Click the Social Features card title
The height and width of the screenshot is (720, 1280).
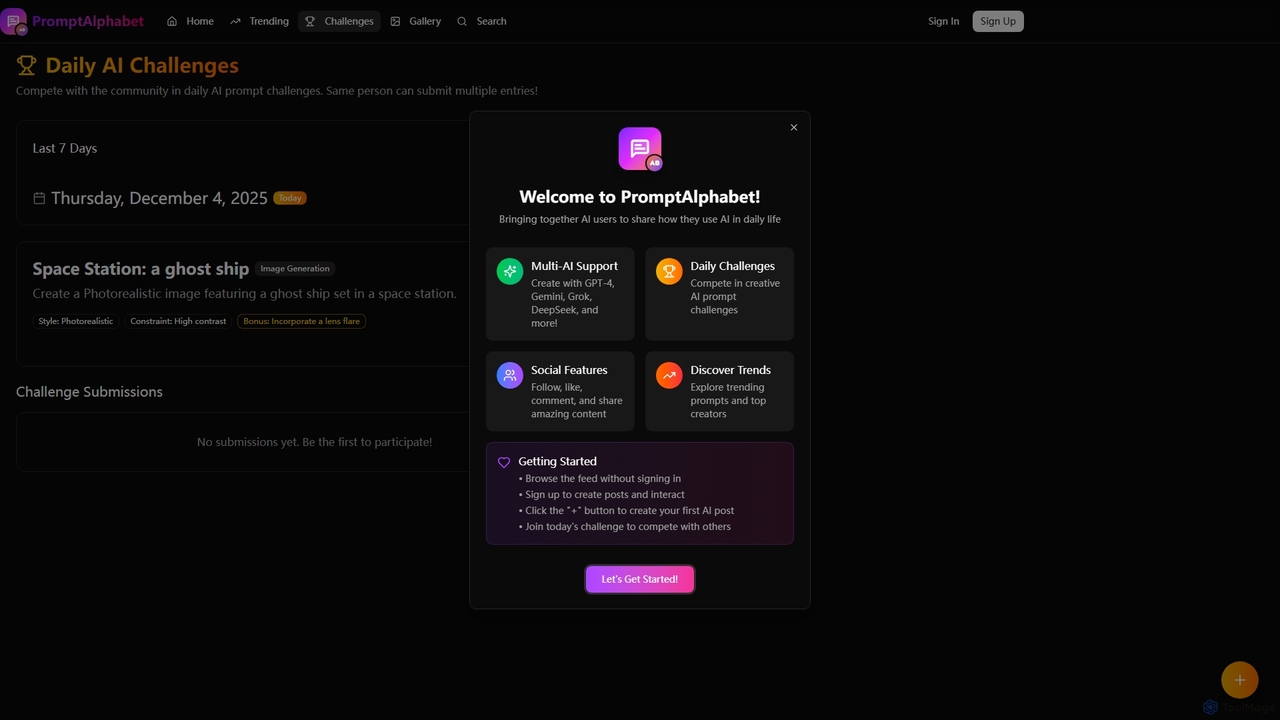click(x=569, y=370)
